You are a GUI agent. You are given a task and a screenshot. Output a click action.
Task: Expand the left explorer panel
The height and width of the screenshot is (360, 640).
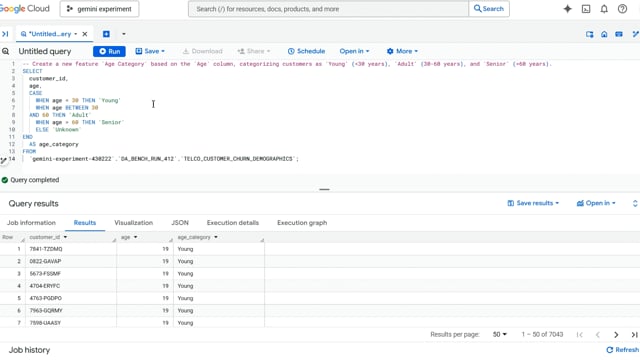[5, 34]
